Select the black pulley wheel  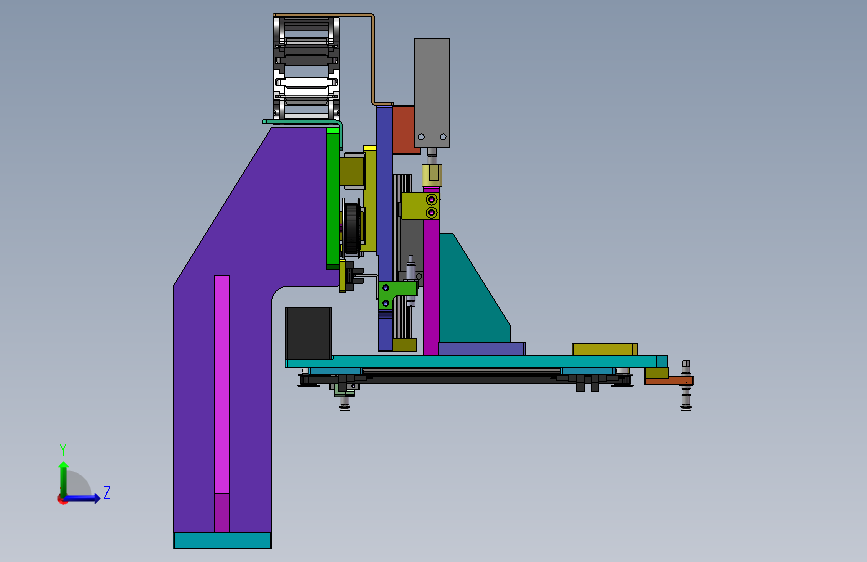(352, 228)
